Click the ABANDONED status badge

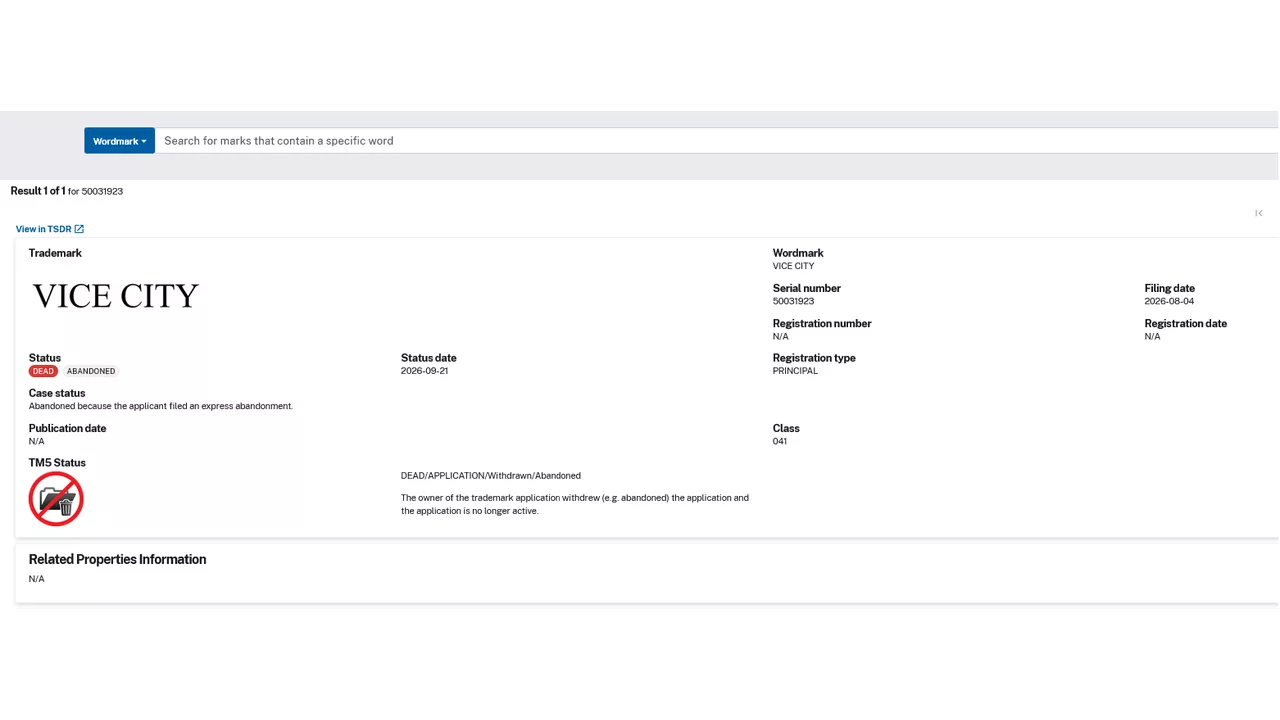pos(91,371)
